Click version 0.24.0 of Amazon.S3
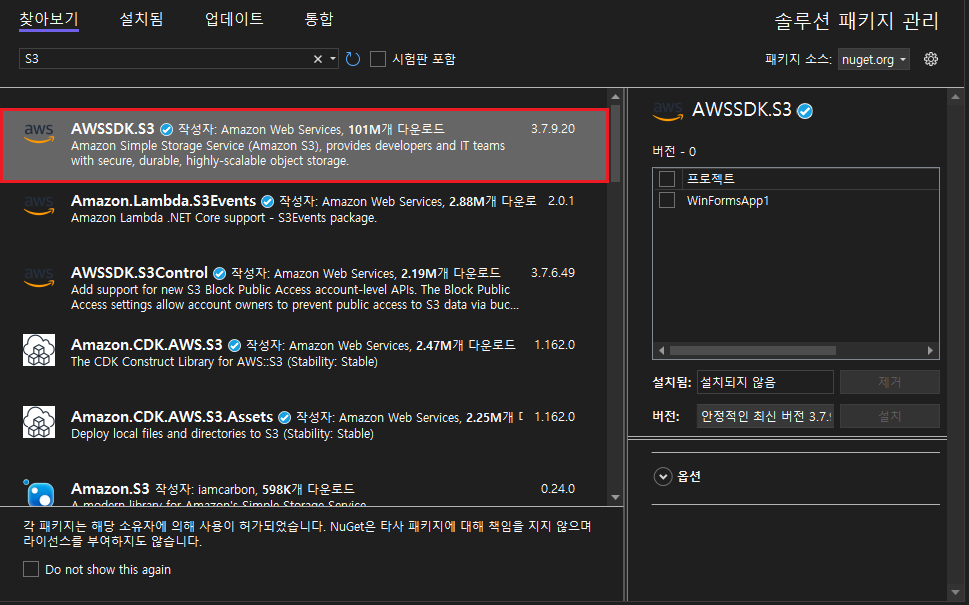This screenshot has height=605, width=969. 557,489
